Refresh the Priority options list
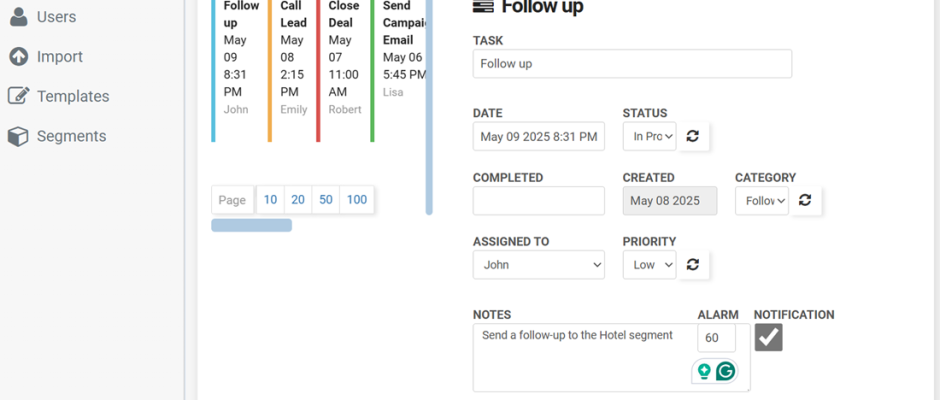 693,264
